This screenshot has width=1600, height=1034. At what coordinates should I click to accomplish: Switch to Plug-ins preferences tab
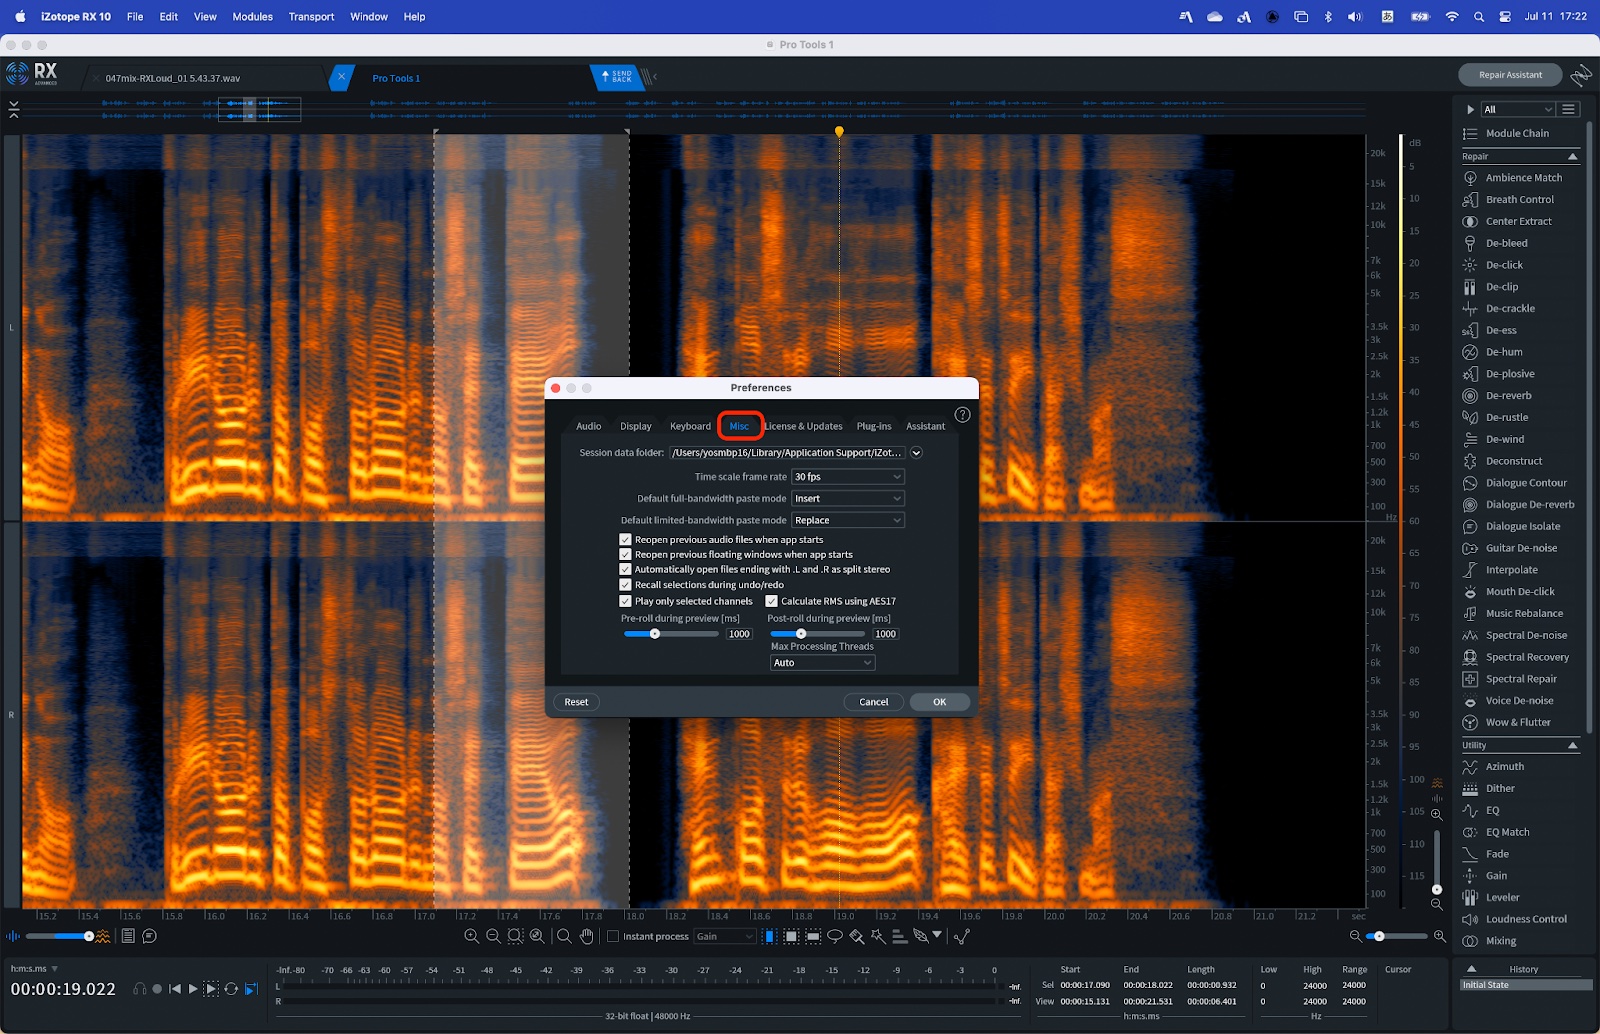tap(874, 426)
